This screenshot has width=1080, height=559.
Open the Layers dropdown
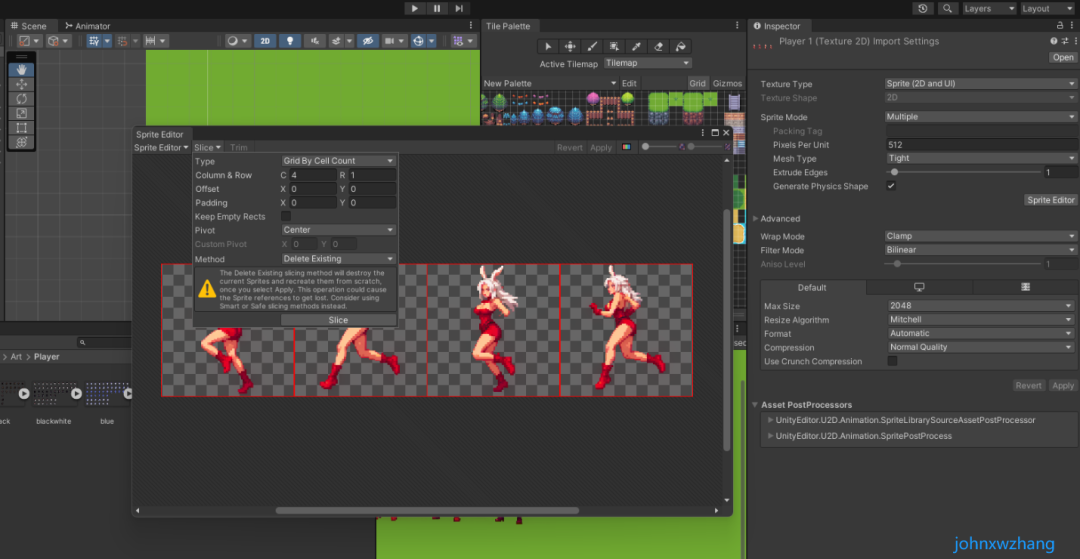[x=989, y=8]
